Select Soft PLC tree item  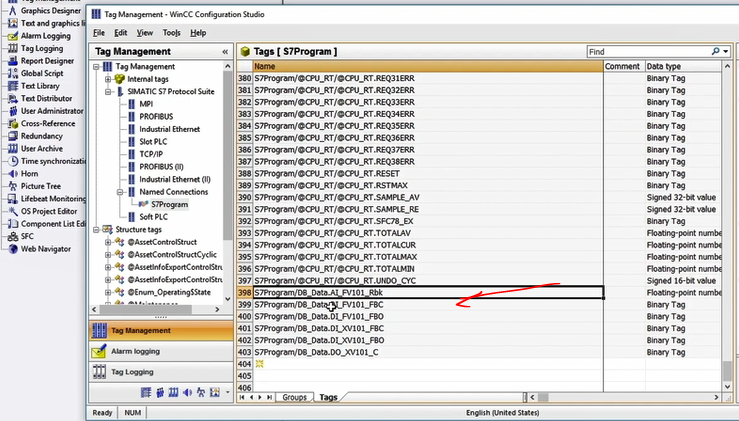[153, 217]
